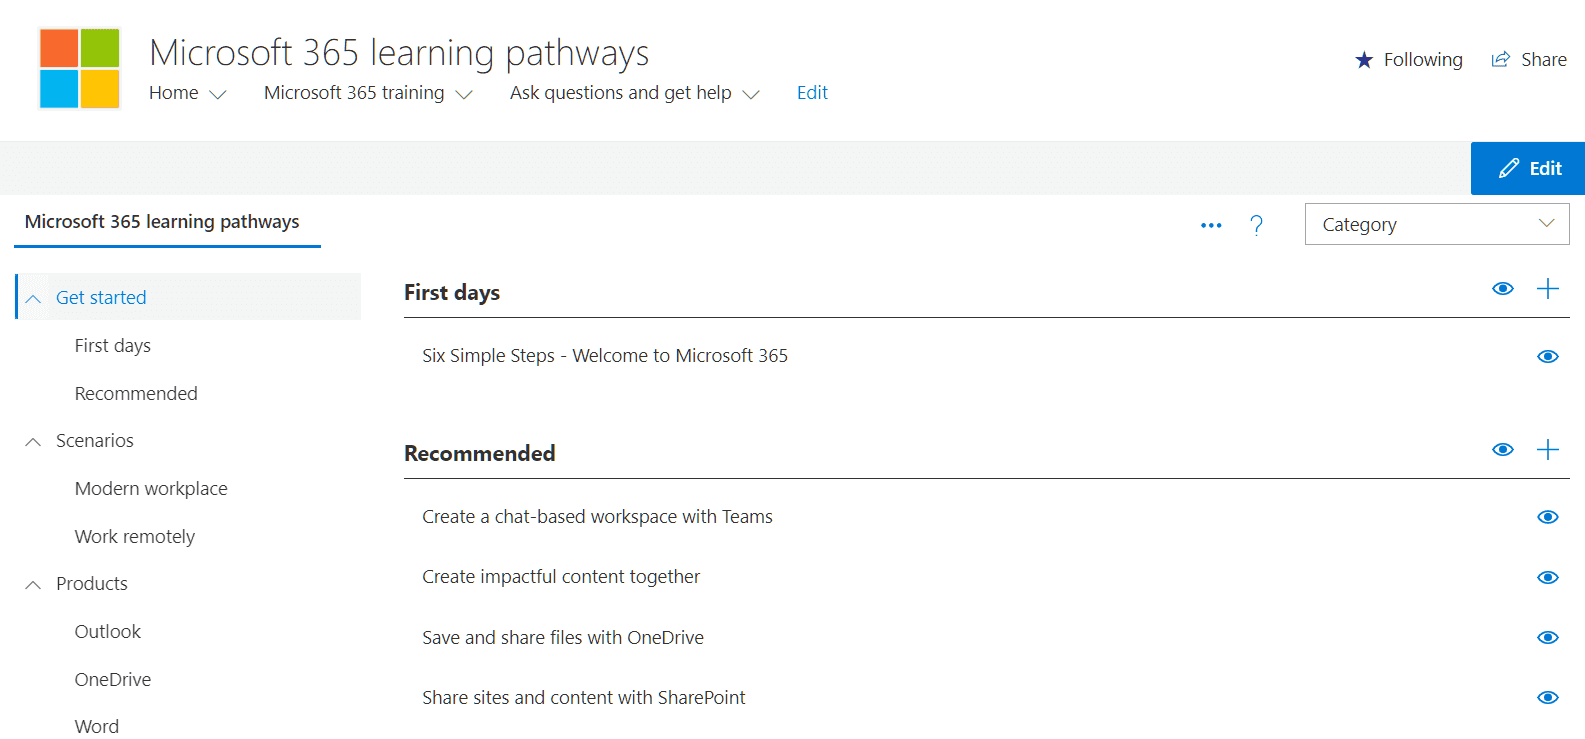Add a playlist to First days with plus icon
Viewport: 1585px width, 739px height.
pyautogui.click(x=1548, y=289)
